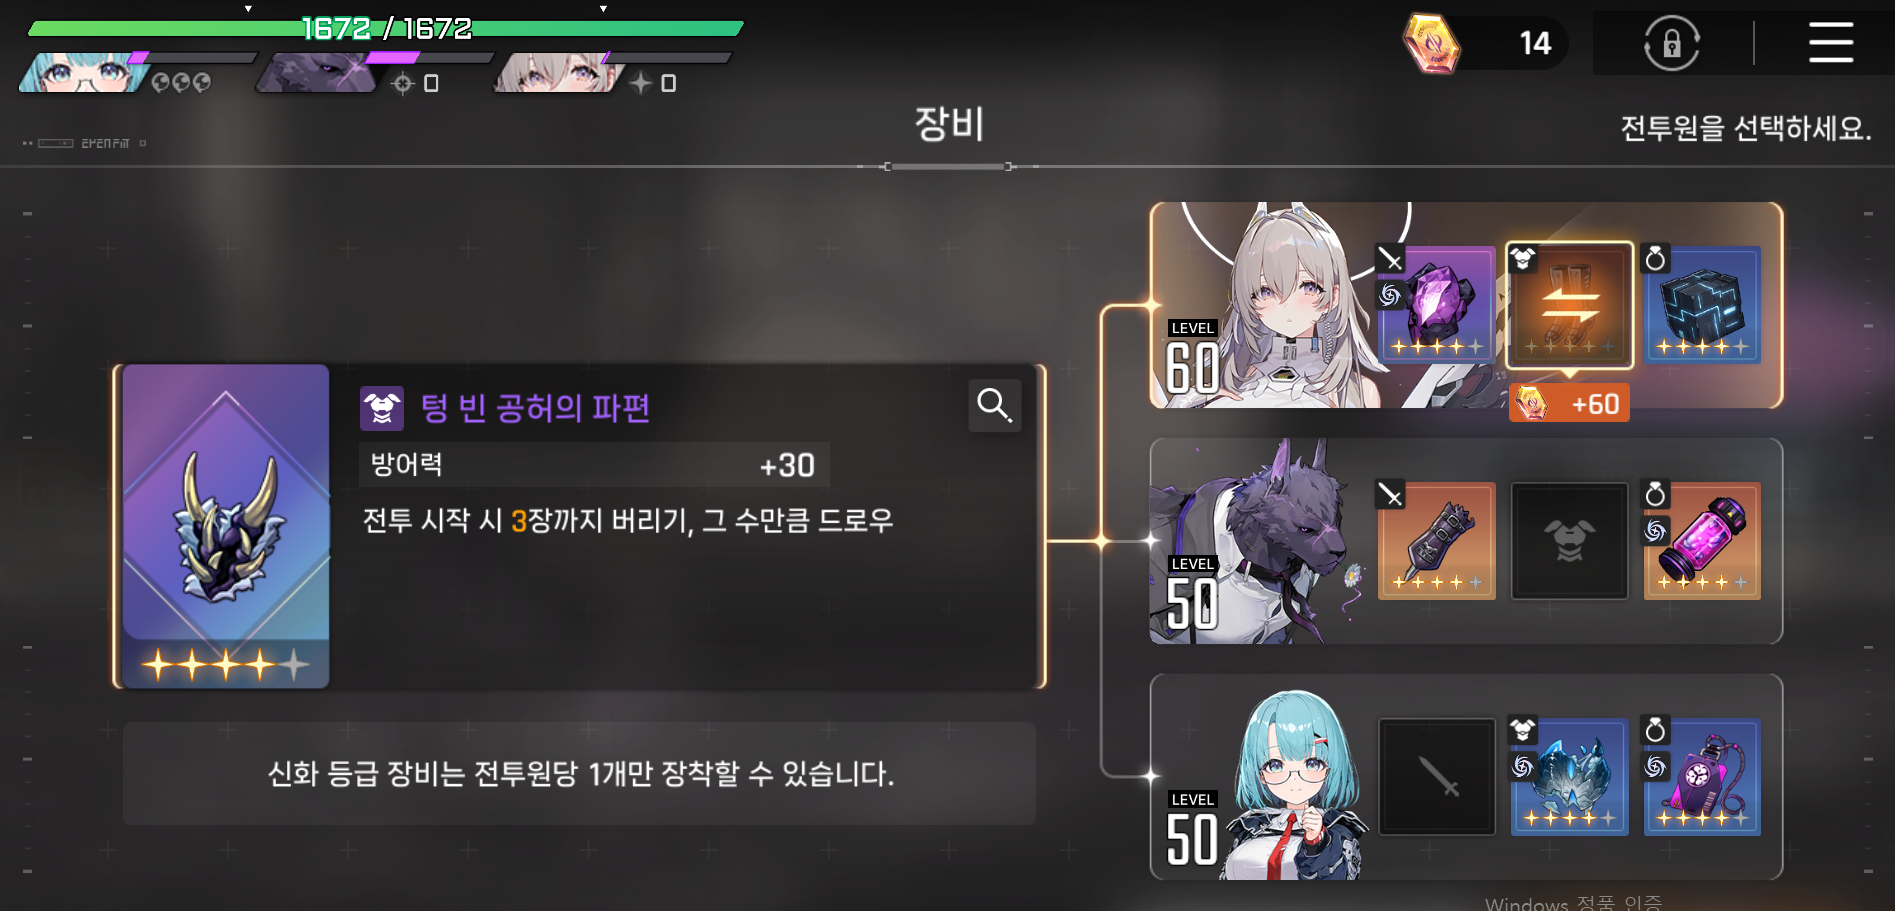Click the +60 cost badge
Viewport: 1895px width, 911px height.
[x=1569, y=403]
